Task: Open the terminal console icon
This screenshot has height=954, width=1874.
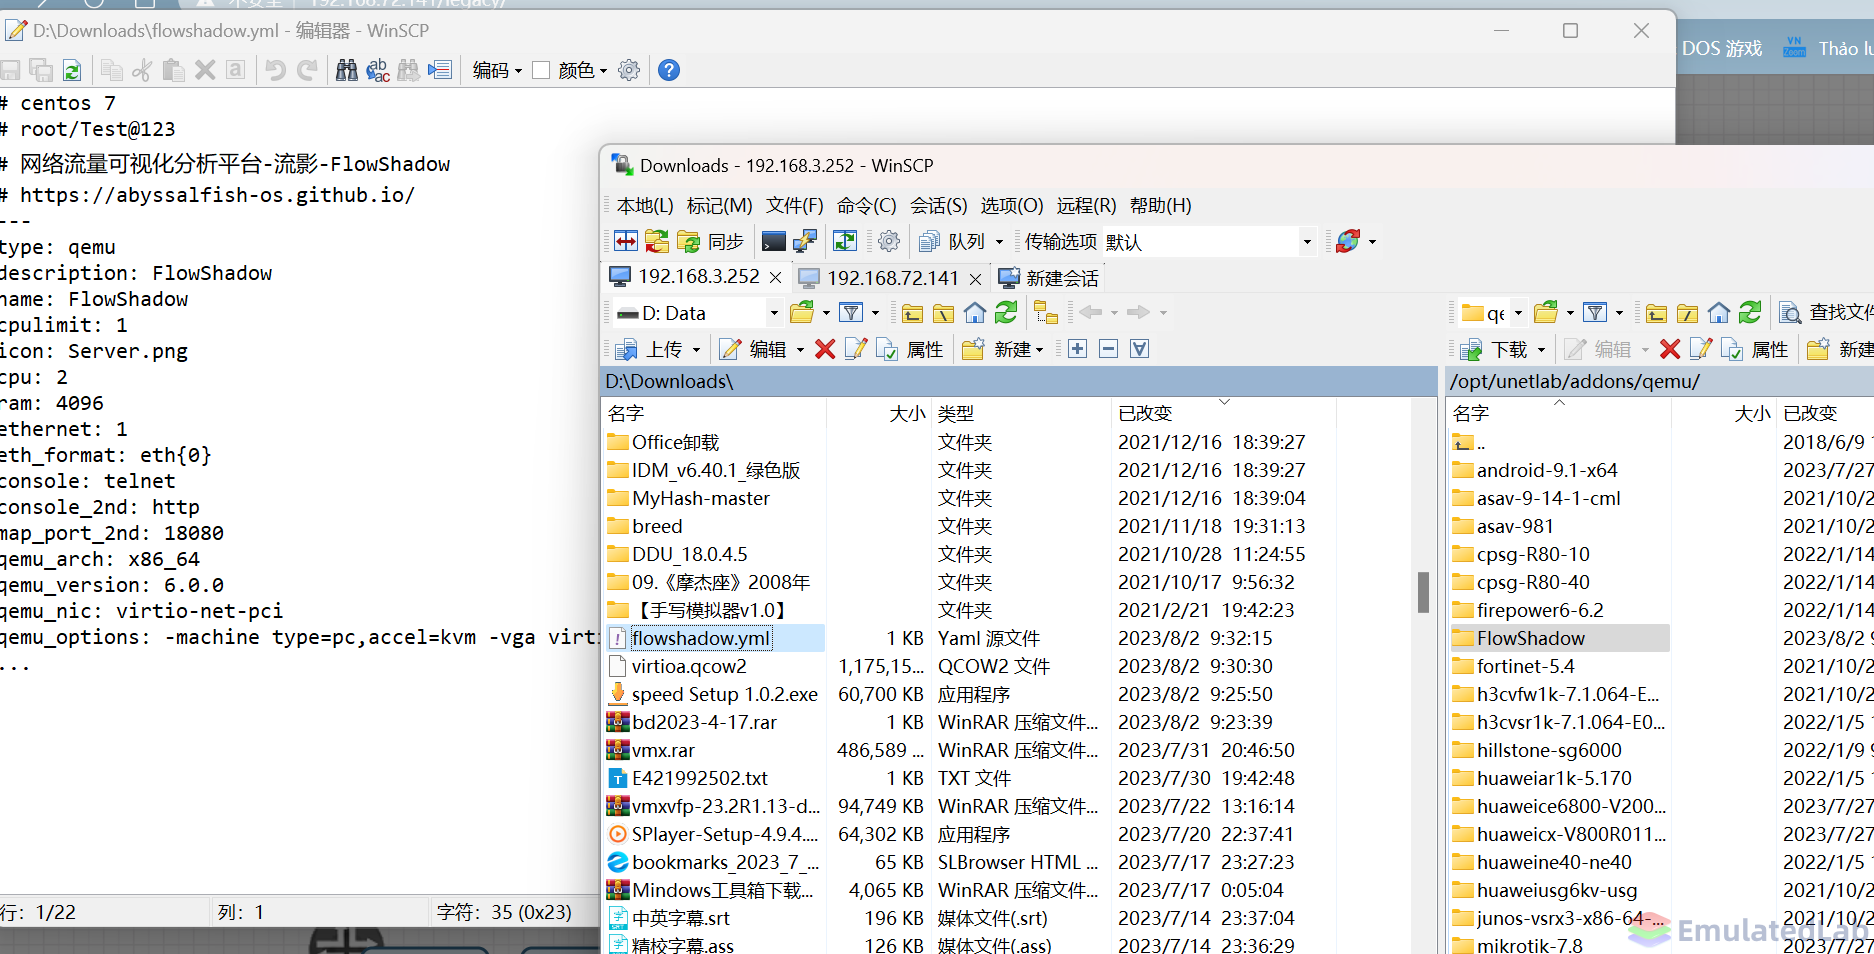Action: (773, 241)
